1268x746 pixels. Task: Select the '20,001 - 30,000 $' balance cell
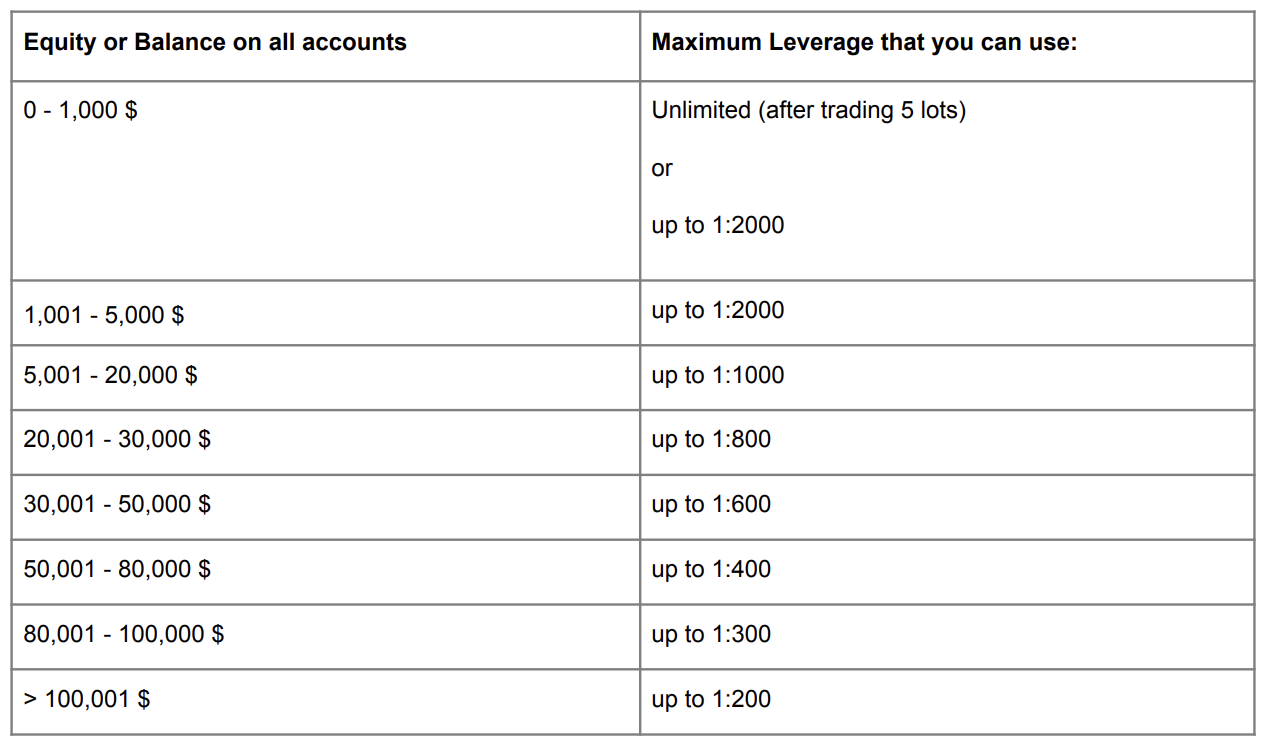point(117,439)
